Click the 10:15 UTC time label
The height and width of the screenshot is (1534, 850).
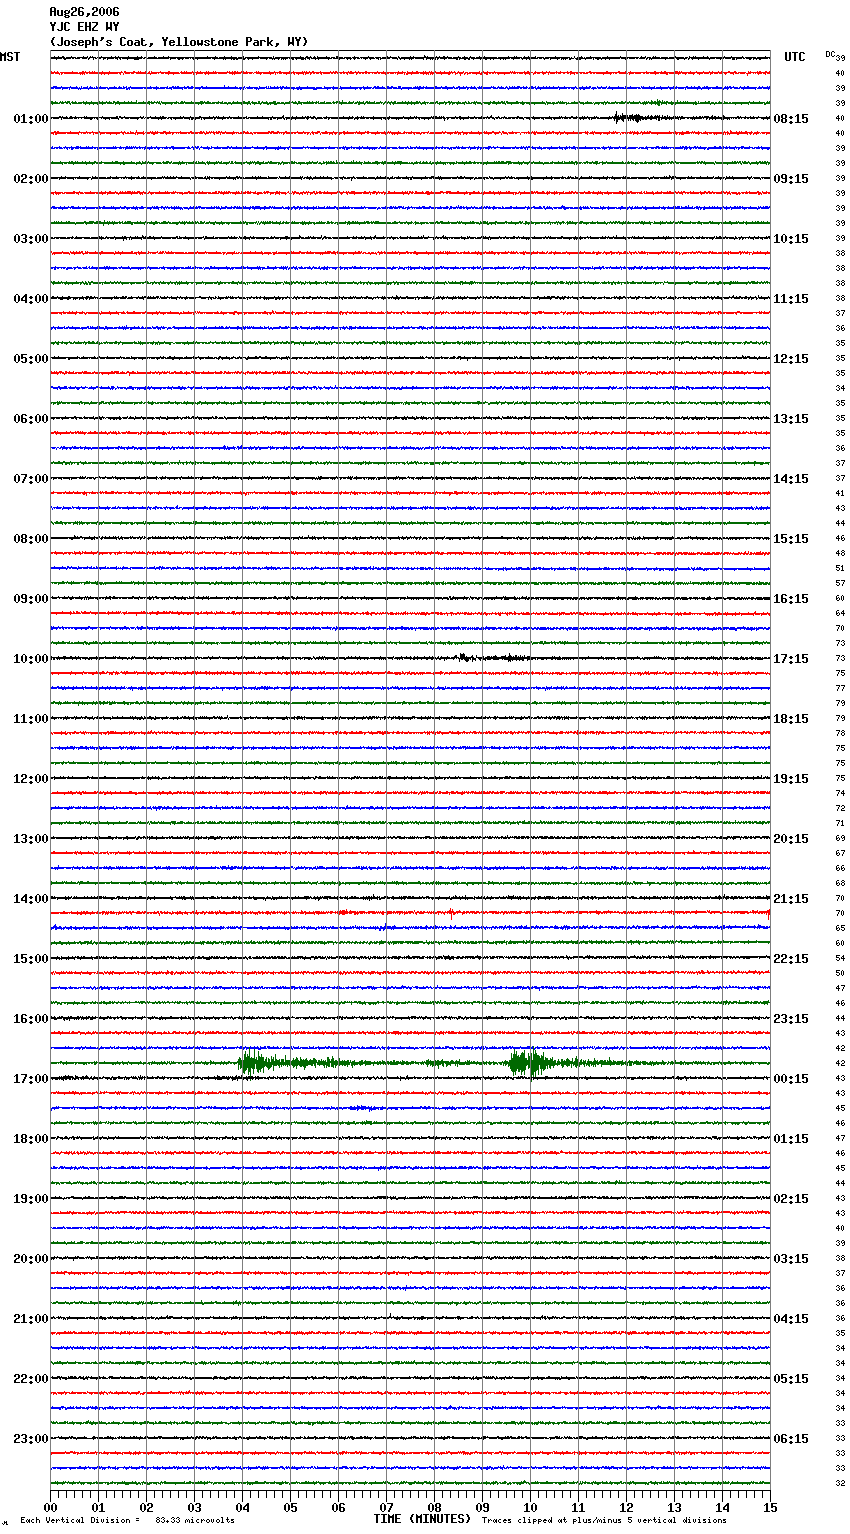coord(791,239)
